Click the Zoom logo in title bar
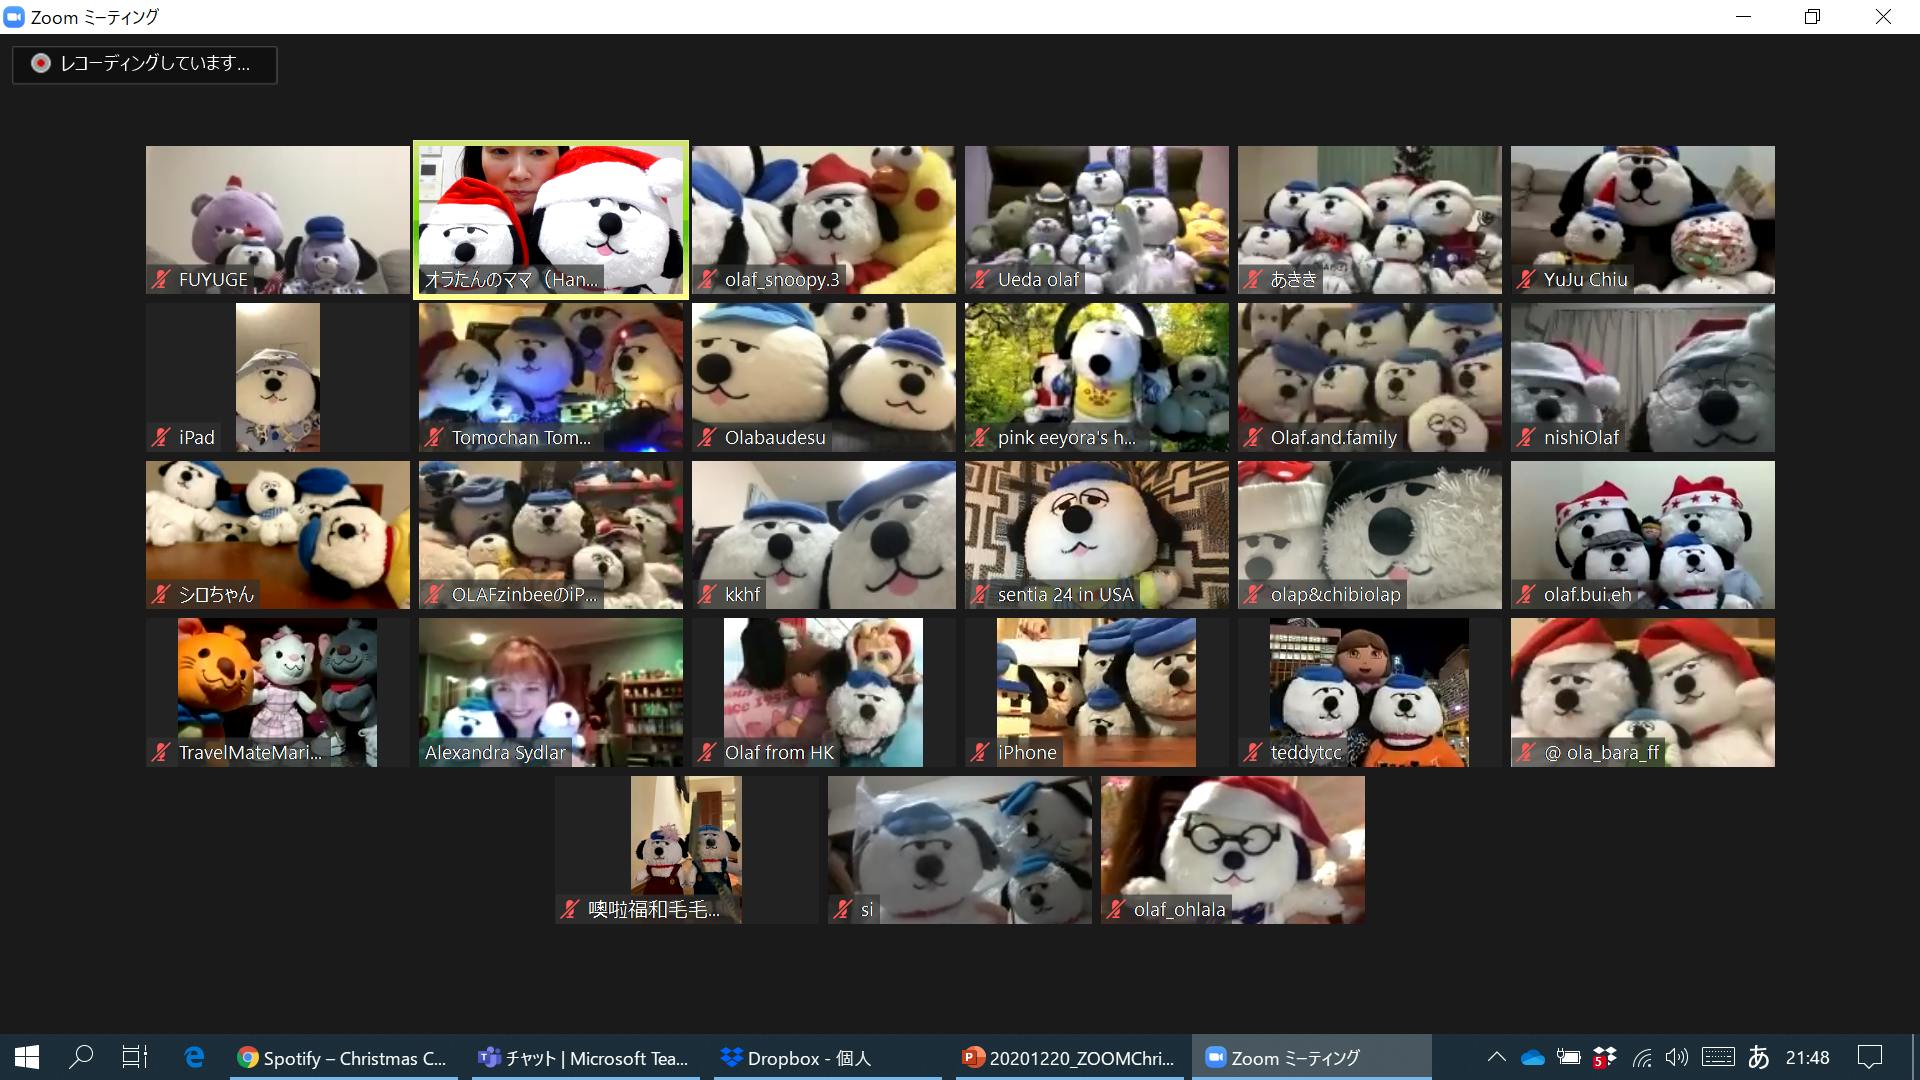 click(14, 17)
